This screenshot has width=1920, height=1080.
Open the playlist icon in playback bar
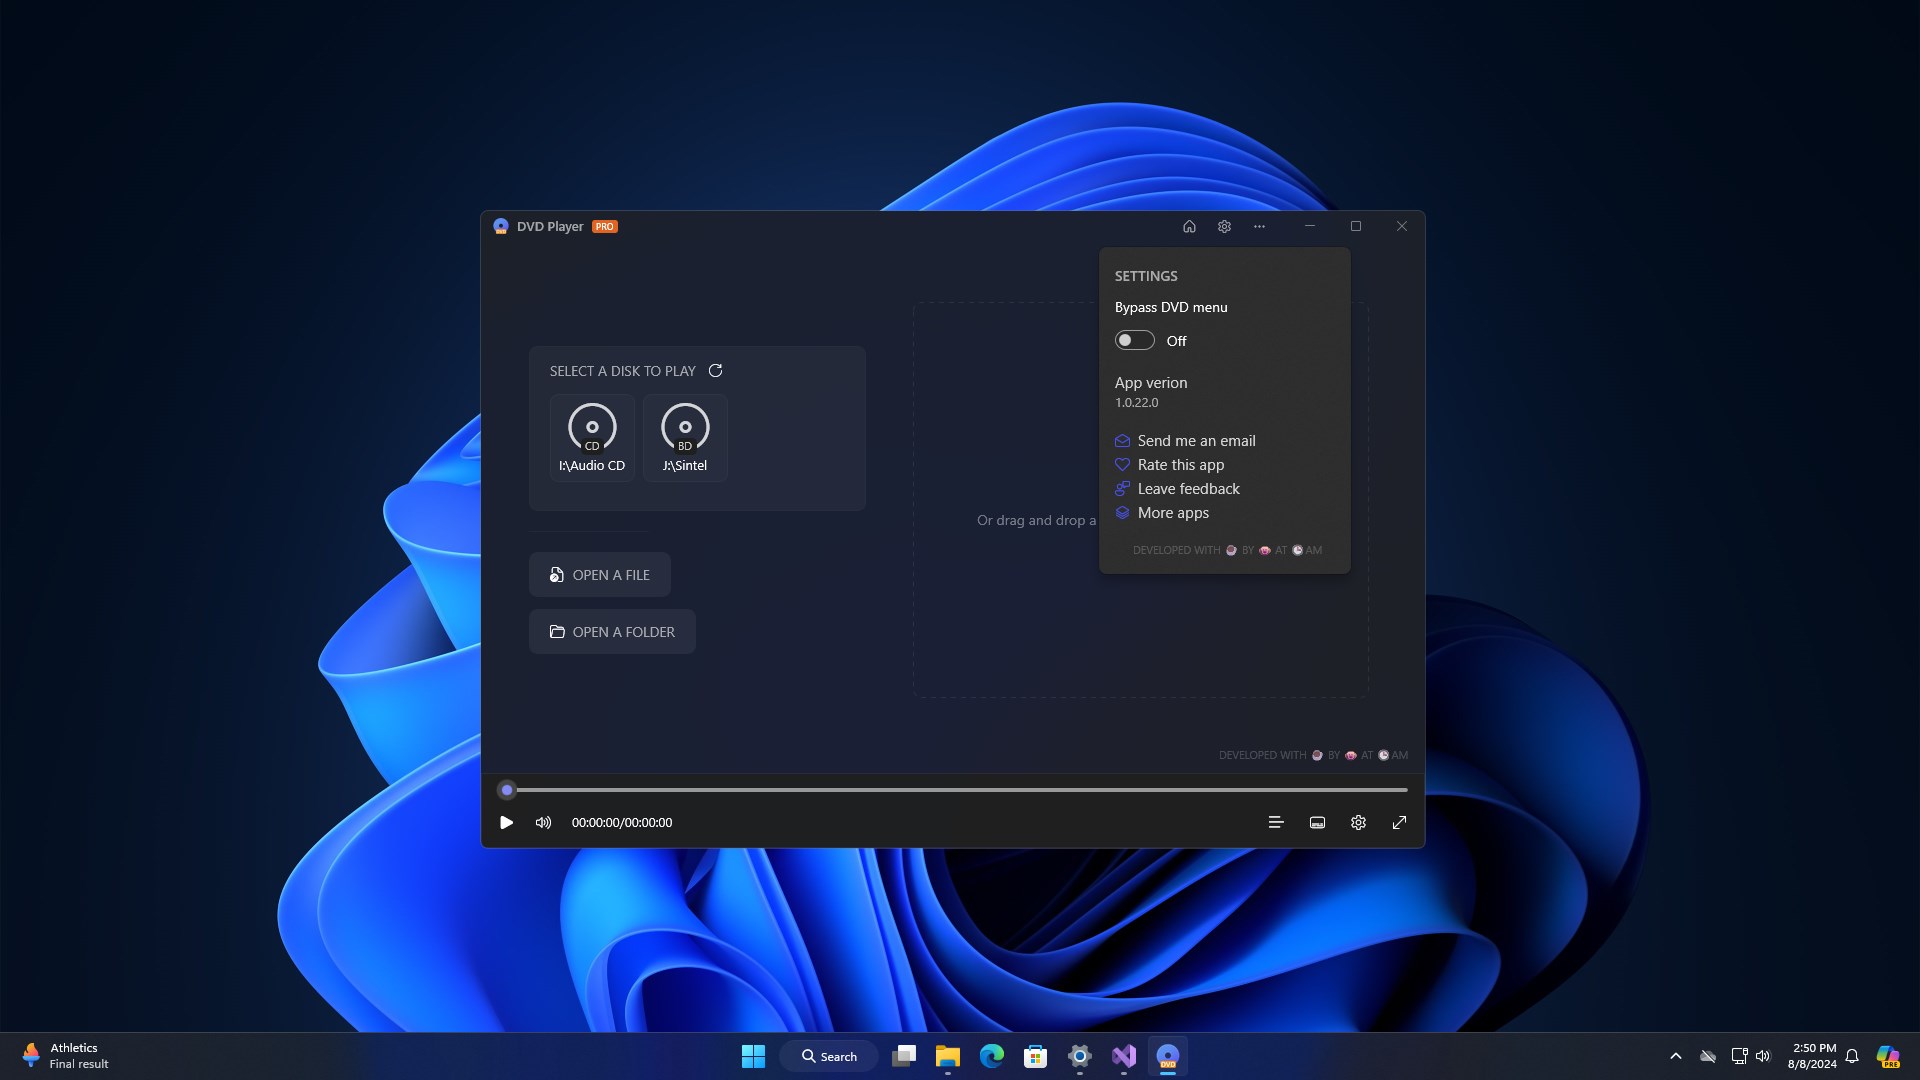(1275, 822)
